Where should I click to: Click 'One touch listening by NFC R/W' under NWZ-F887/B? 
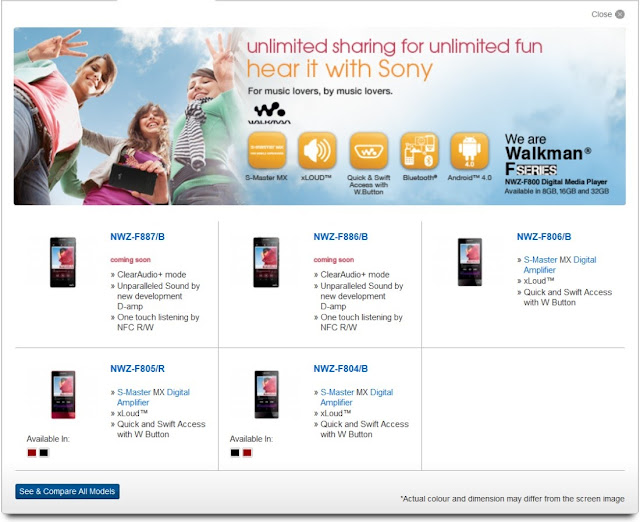pyautogui.click(x=158, y=322)
